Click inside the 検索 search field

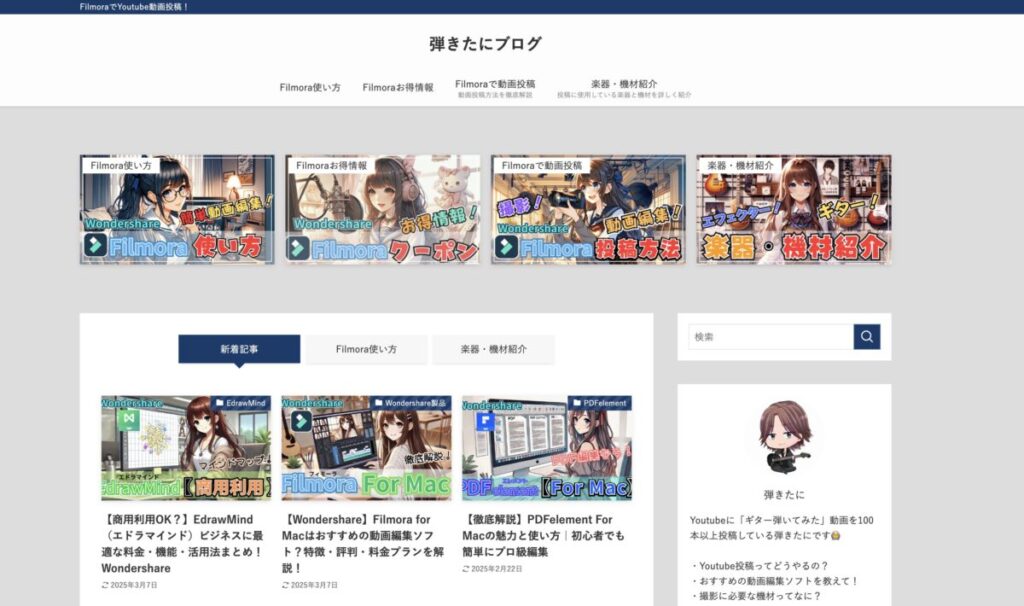[x=771, y=337]
